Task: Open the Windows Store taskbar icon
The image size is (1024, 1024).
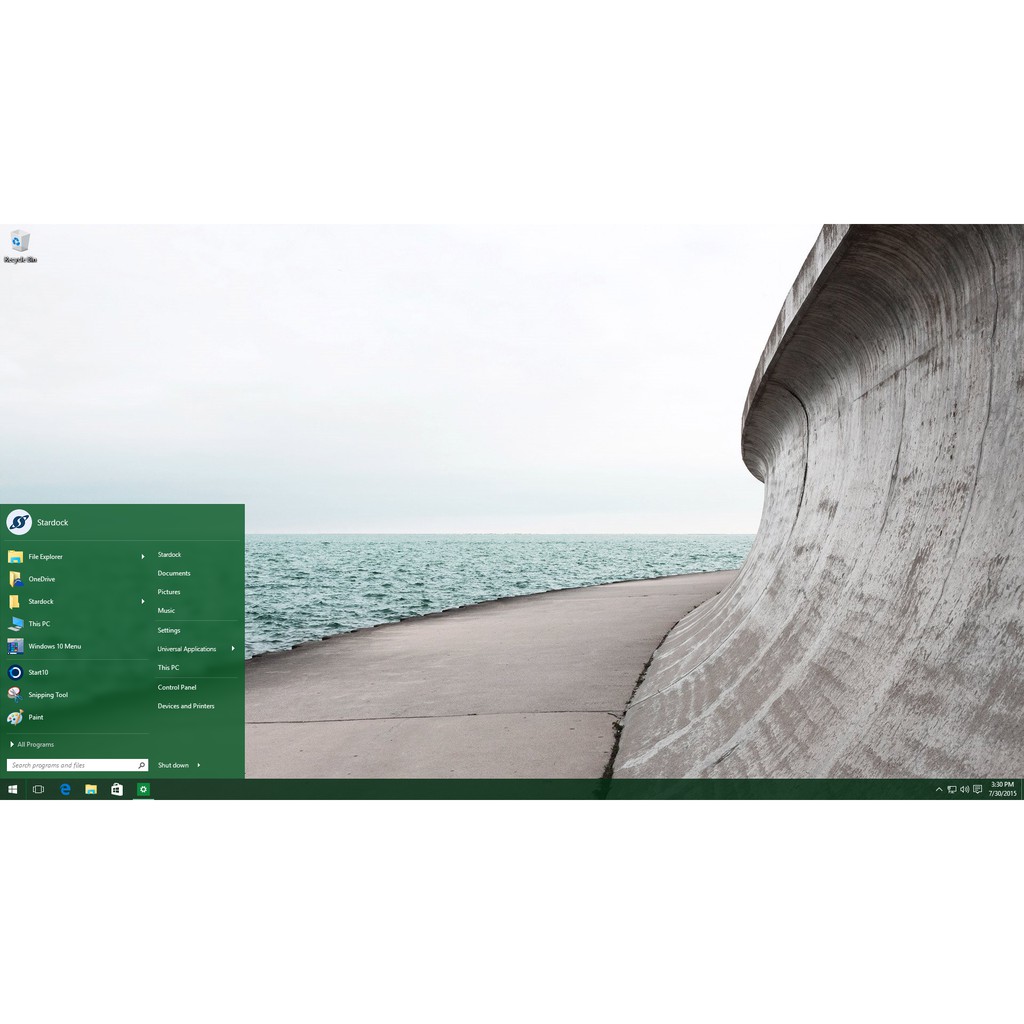Action: [x=117, y=789]
